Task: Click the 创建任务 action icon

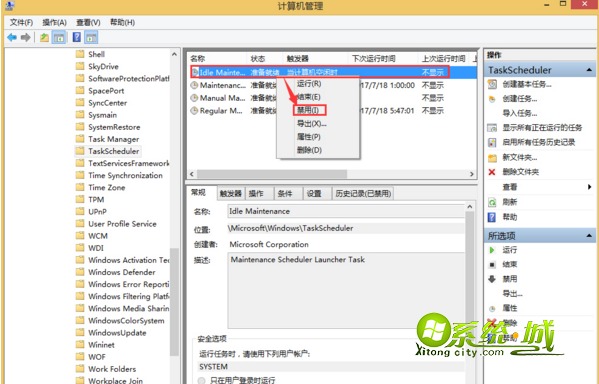Action: click(x=492, y=99)
